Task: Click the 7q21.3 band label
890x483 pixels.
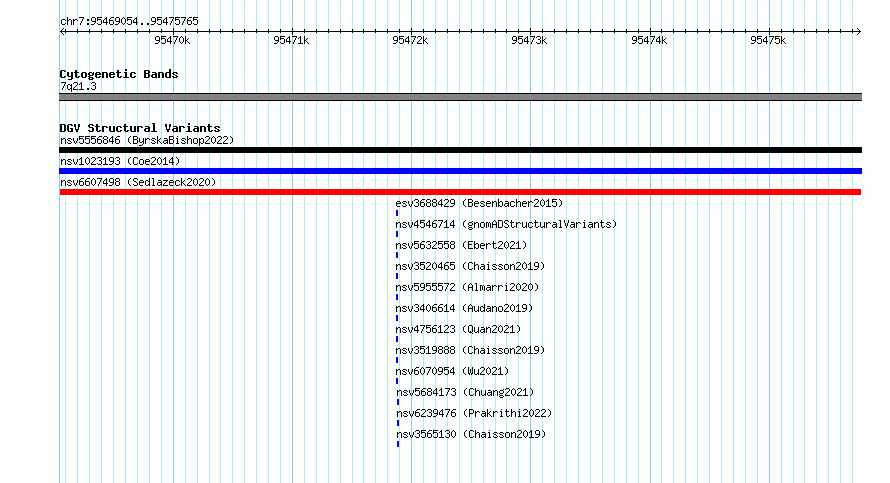Action: coord(78,86)
